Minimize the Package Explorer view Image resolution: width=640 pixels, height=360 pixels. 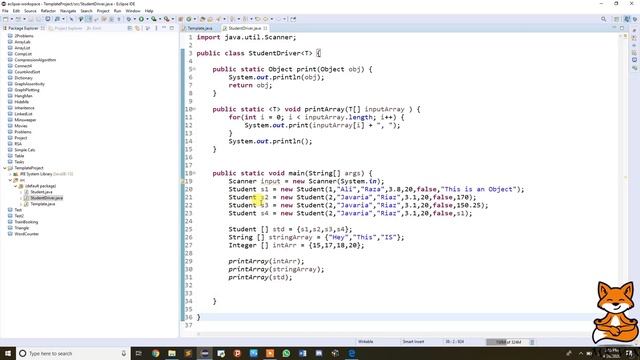pos(164,28)
